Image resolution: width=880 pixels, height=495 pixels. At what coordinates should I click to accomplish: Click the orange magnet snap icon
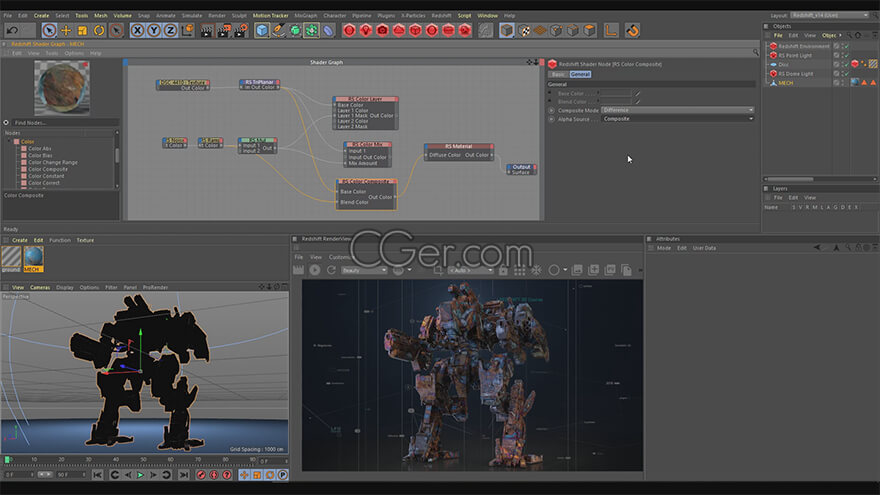632,30
